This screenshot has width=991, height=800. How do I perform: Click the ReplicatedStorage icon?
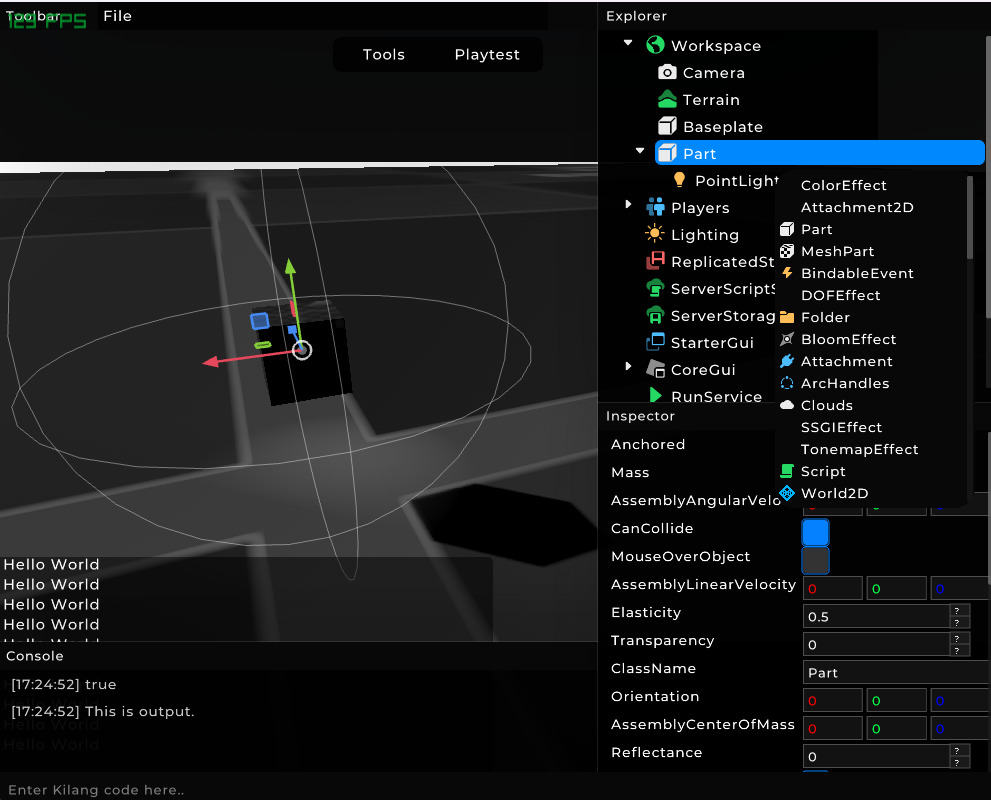click(x=655, y=260)
